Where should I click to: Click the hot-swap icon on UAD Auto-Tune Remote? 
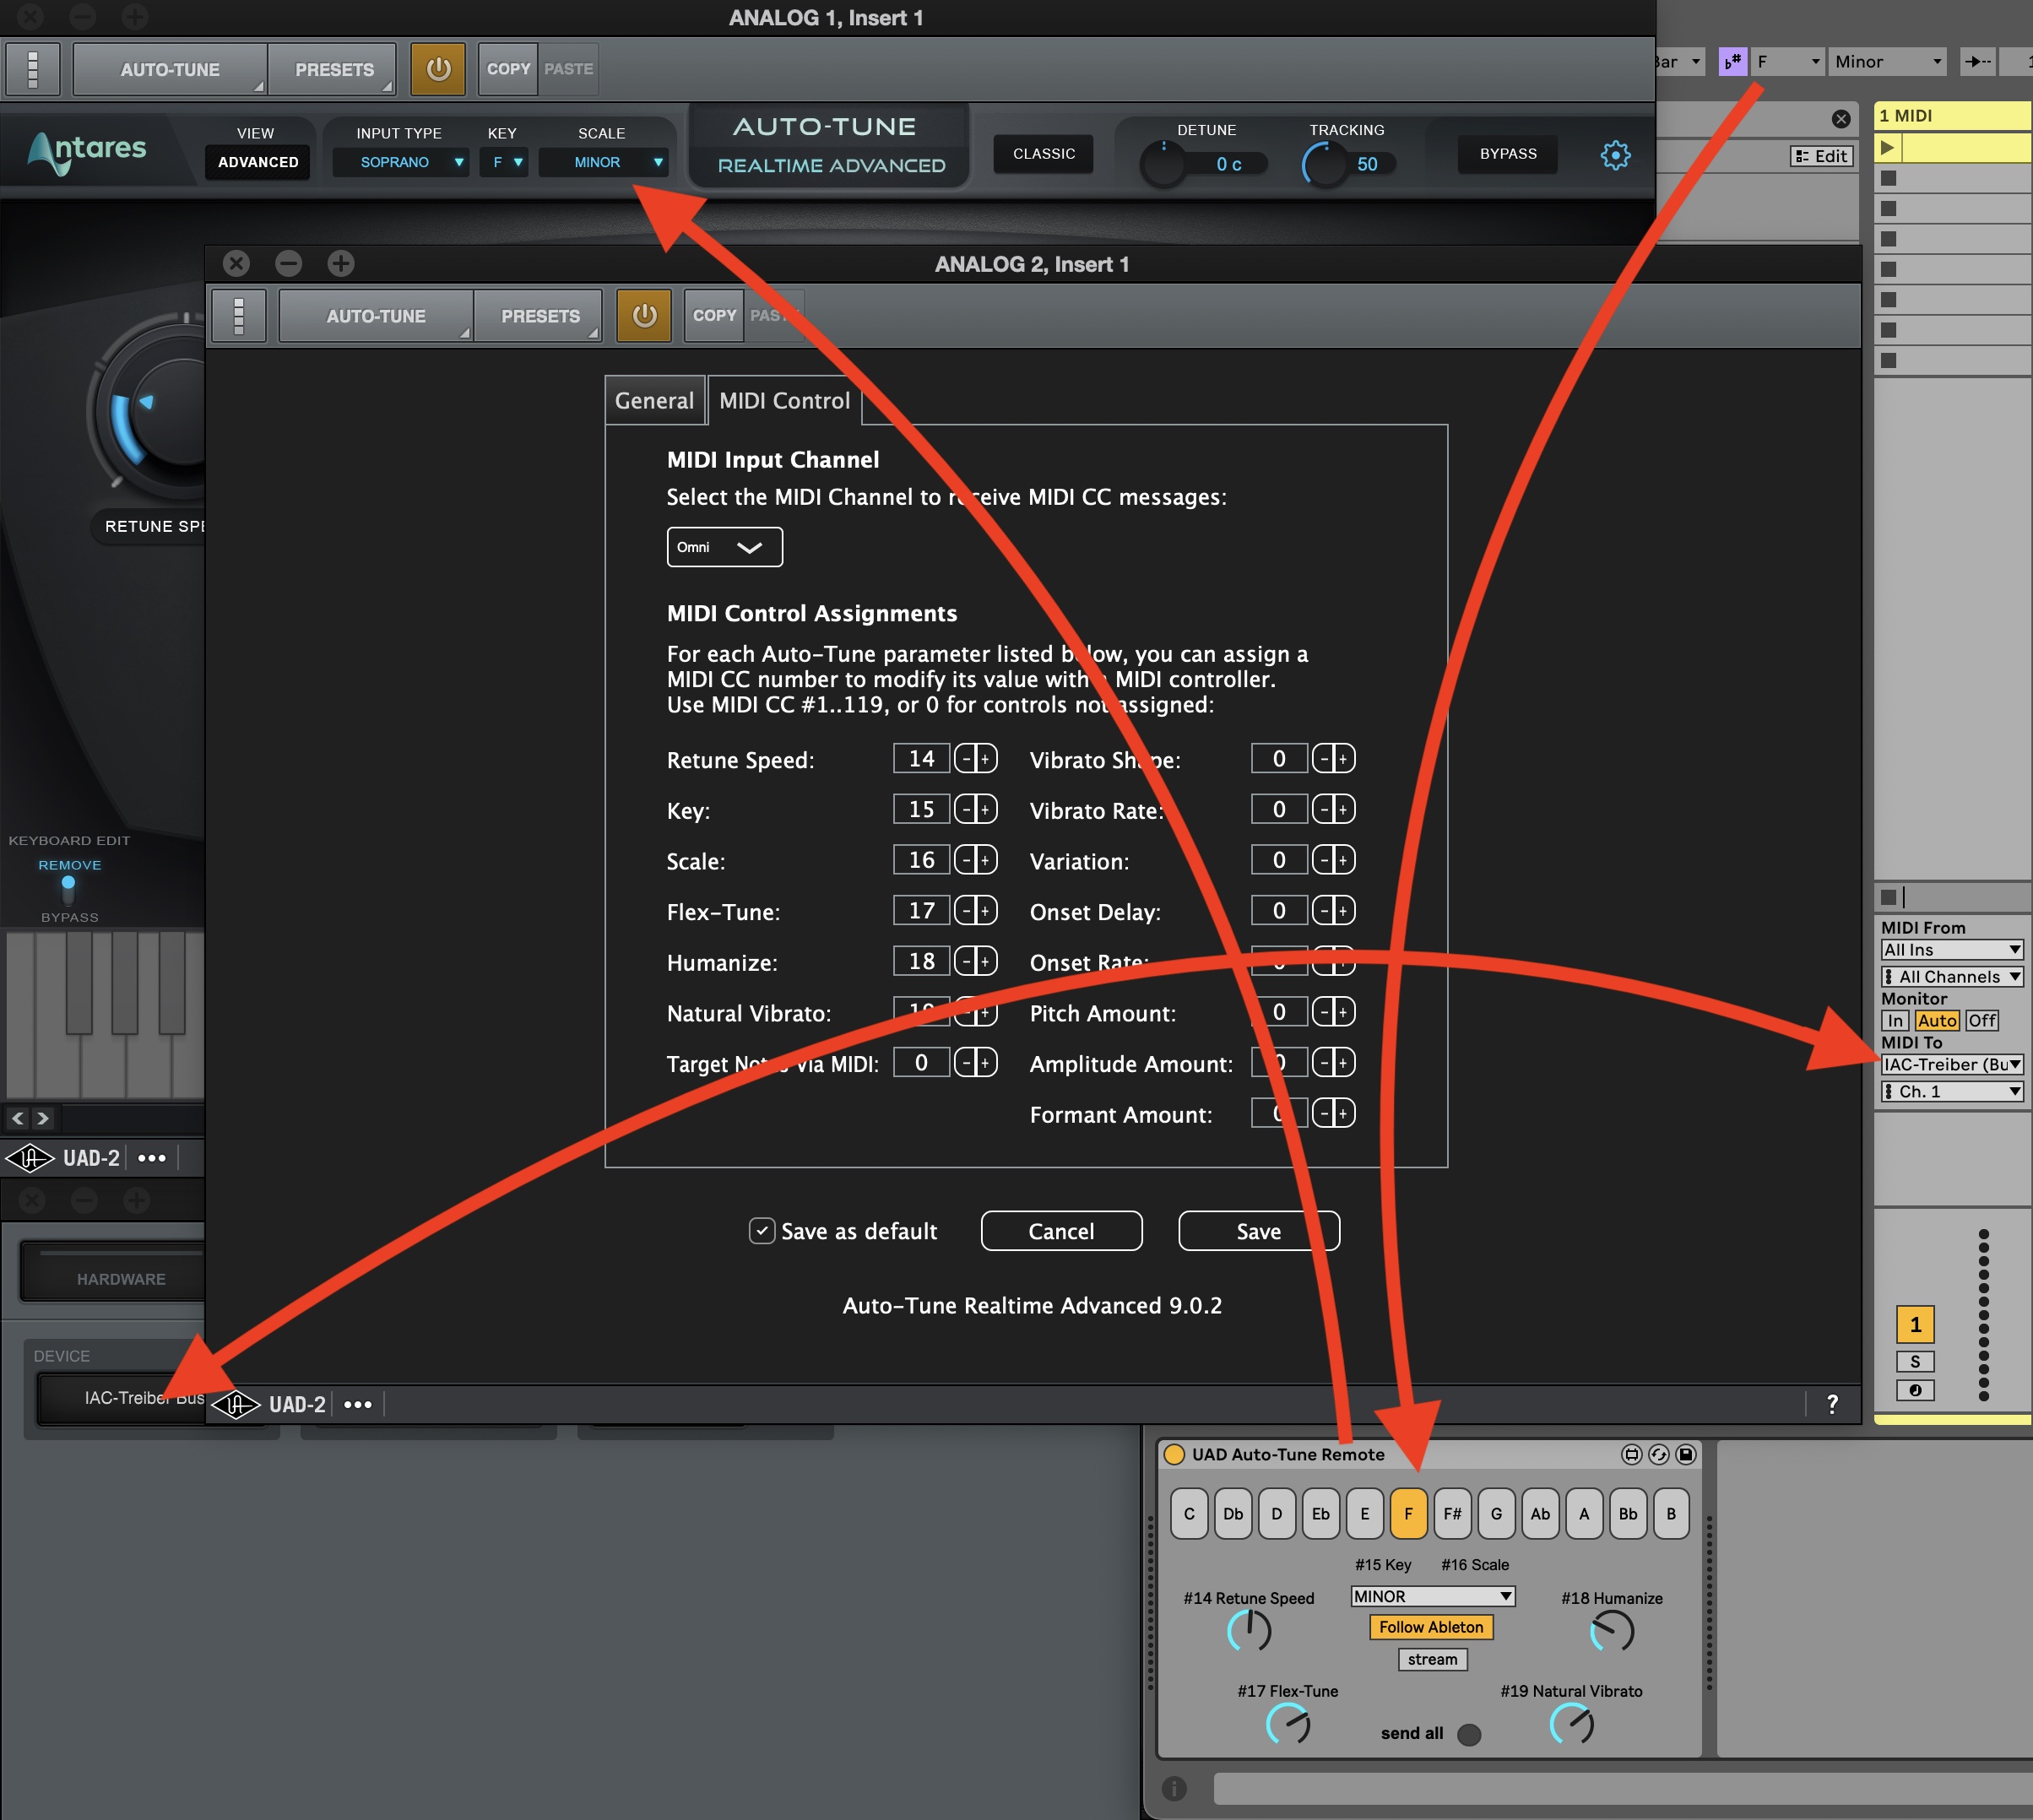pyautogui.click(x=1658, y=1454)
